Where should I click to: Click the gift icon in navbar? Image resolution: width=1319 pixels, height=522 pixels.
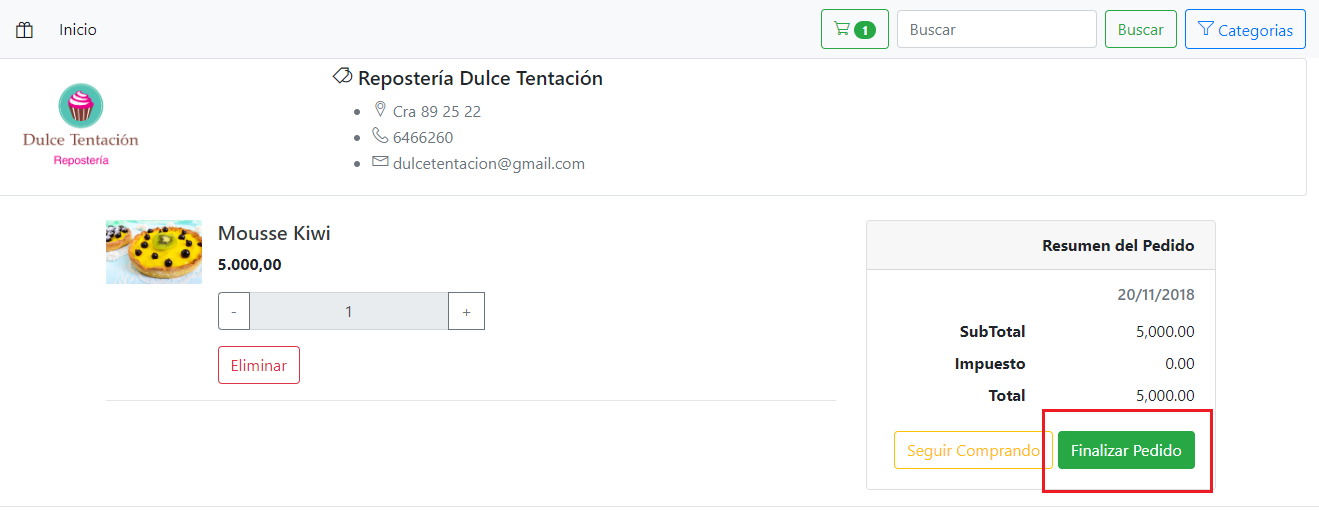25,30
